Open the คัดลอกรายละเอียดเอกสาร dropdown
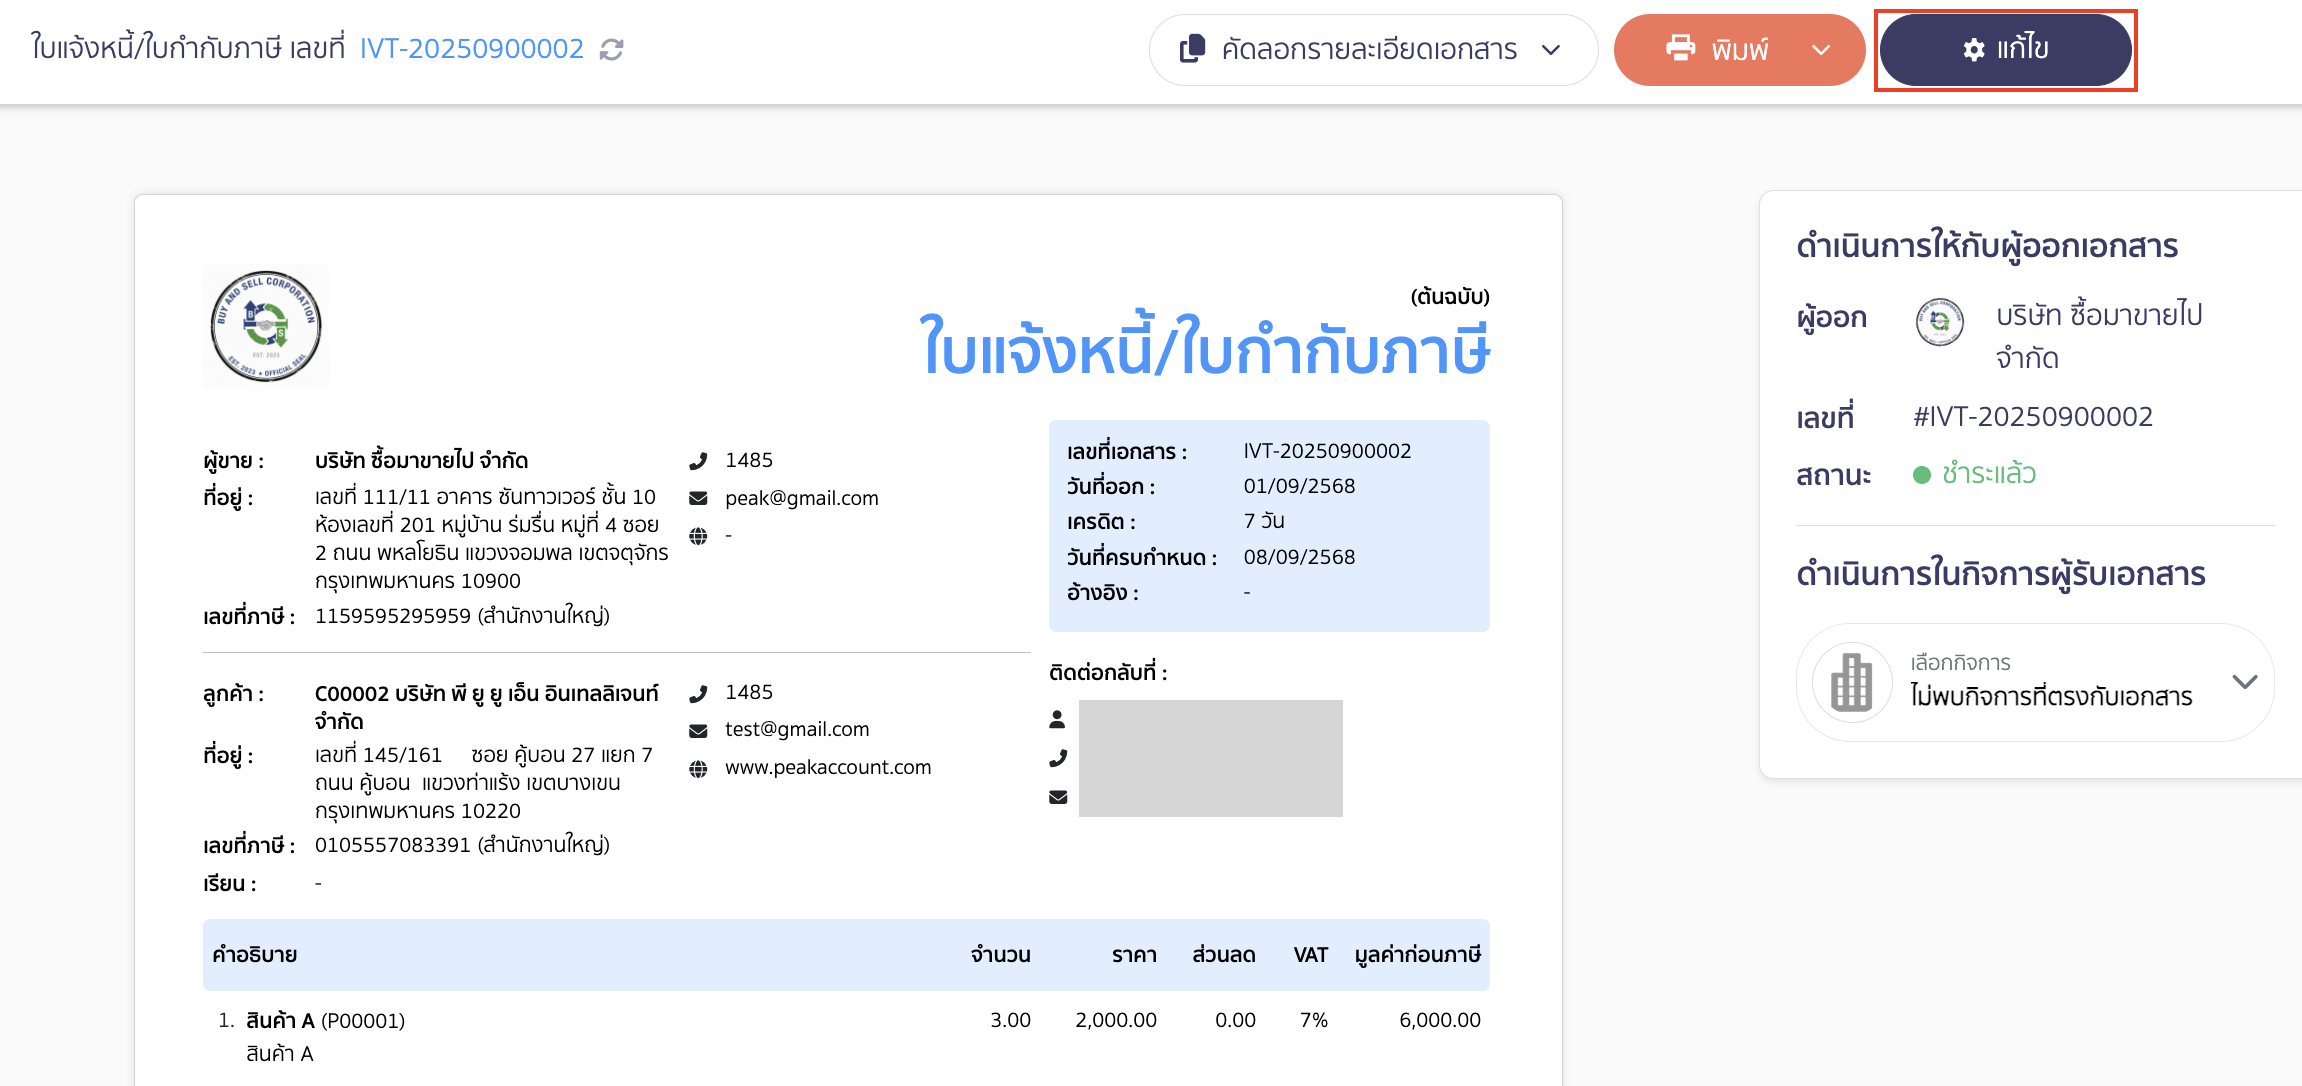The height and width of the screenshot is (1086, 2302). (x=1551, y=49)
